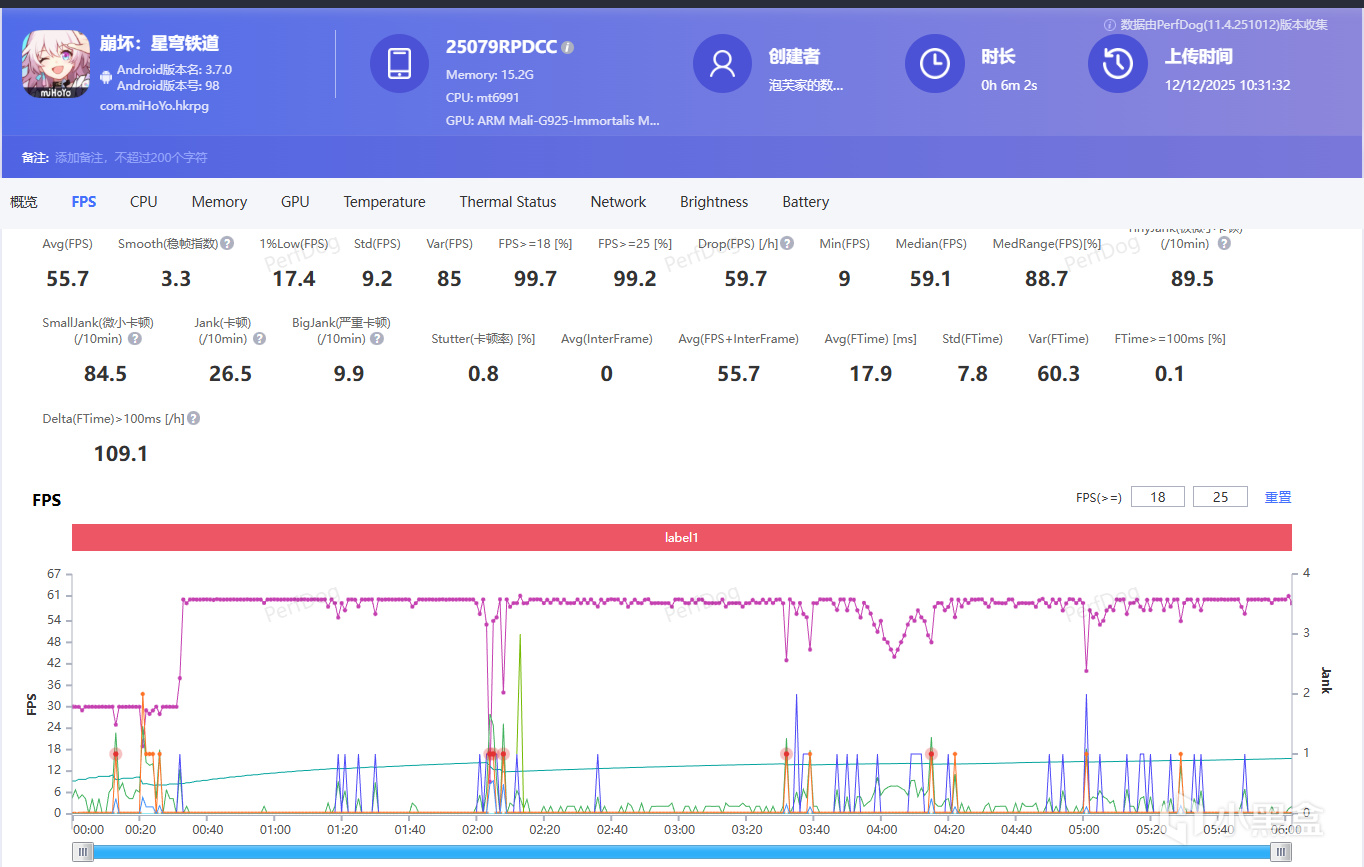Click the upload time history icon
1364x867 pixels.
[x=1117, y=64]
